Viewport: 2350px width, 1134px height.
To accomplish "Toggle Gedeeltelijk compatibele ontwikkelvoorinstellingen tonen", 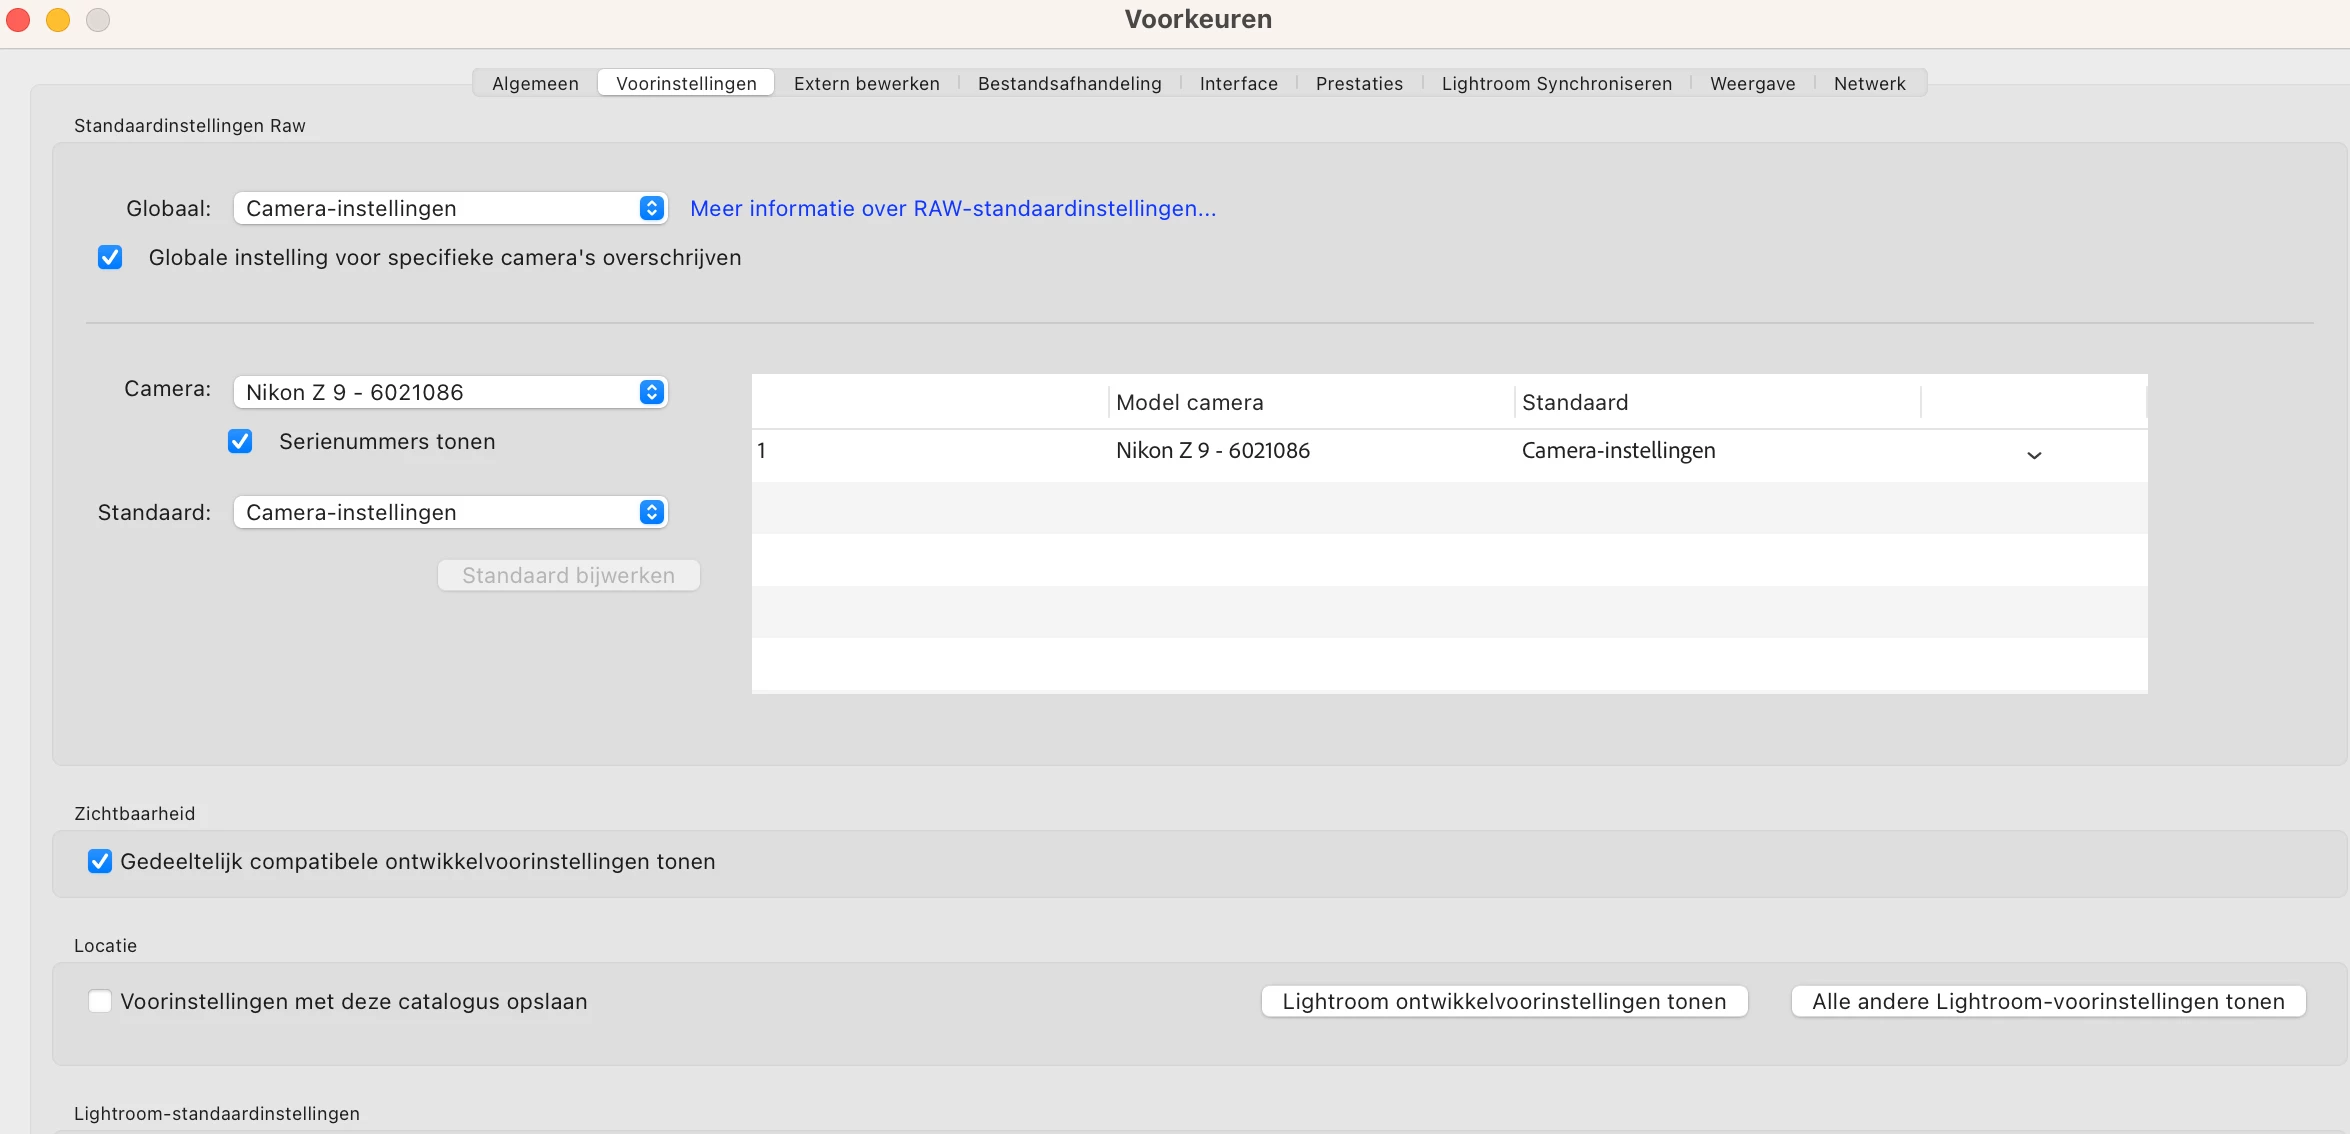I will click(x=100, y=862).
